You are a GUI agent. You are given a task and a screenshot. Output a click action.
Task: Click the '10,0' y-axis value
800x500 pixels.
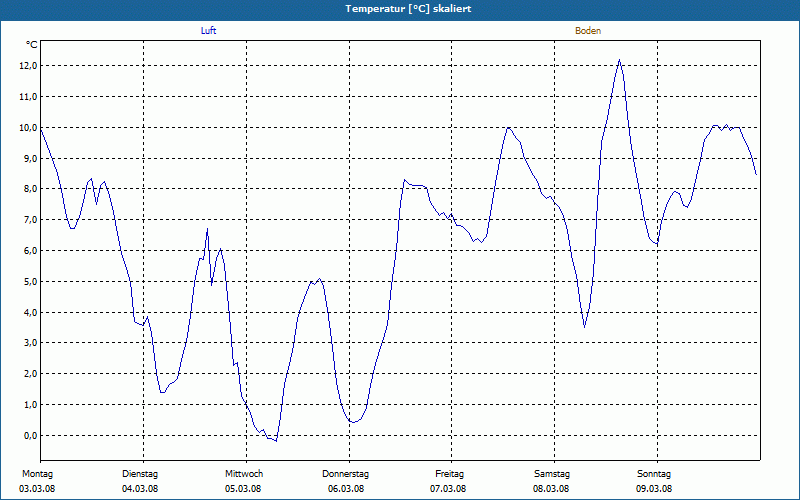tap(28, 128)
